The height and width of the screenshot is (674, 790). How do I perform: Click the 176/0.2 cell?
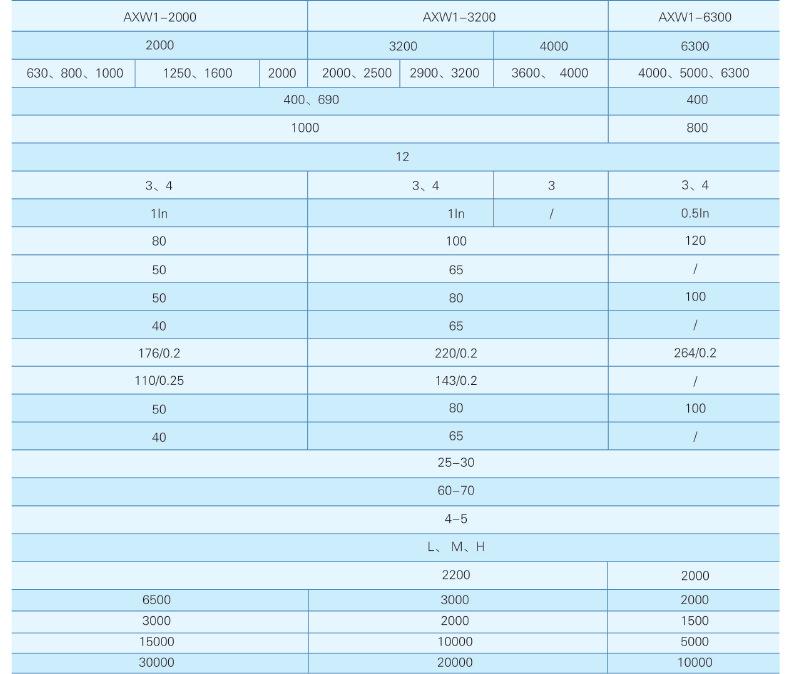click(x=160, y=353)
